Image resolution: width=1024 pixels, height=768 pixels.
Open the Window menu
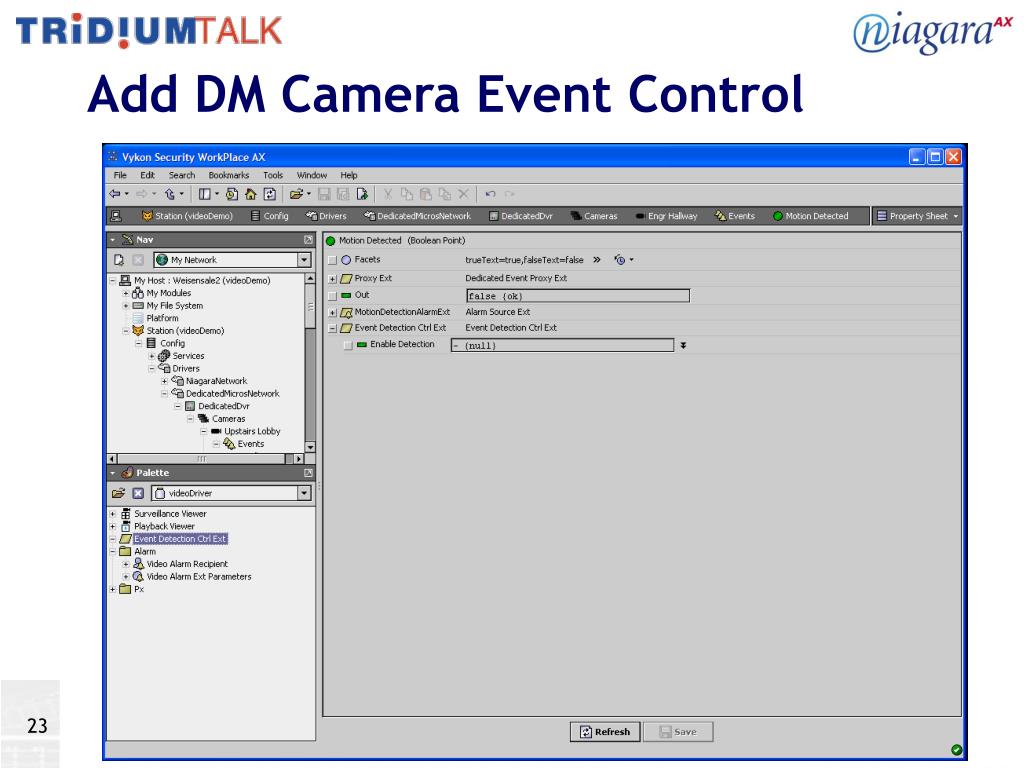click(312, 175)
